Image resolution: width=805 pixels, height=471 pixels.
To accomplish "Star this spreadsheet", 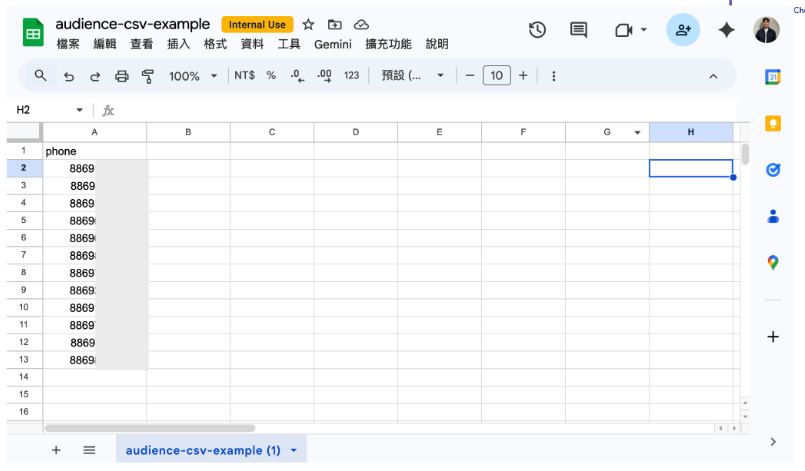I will click(x=308, y=24).
